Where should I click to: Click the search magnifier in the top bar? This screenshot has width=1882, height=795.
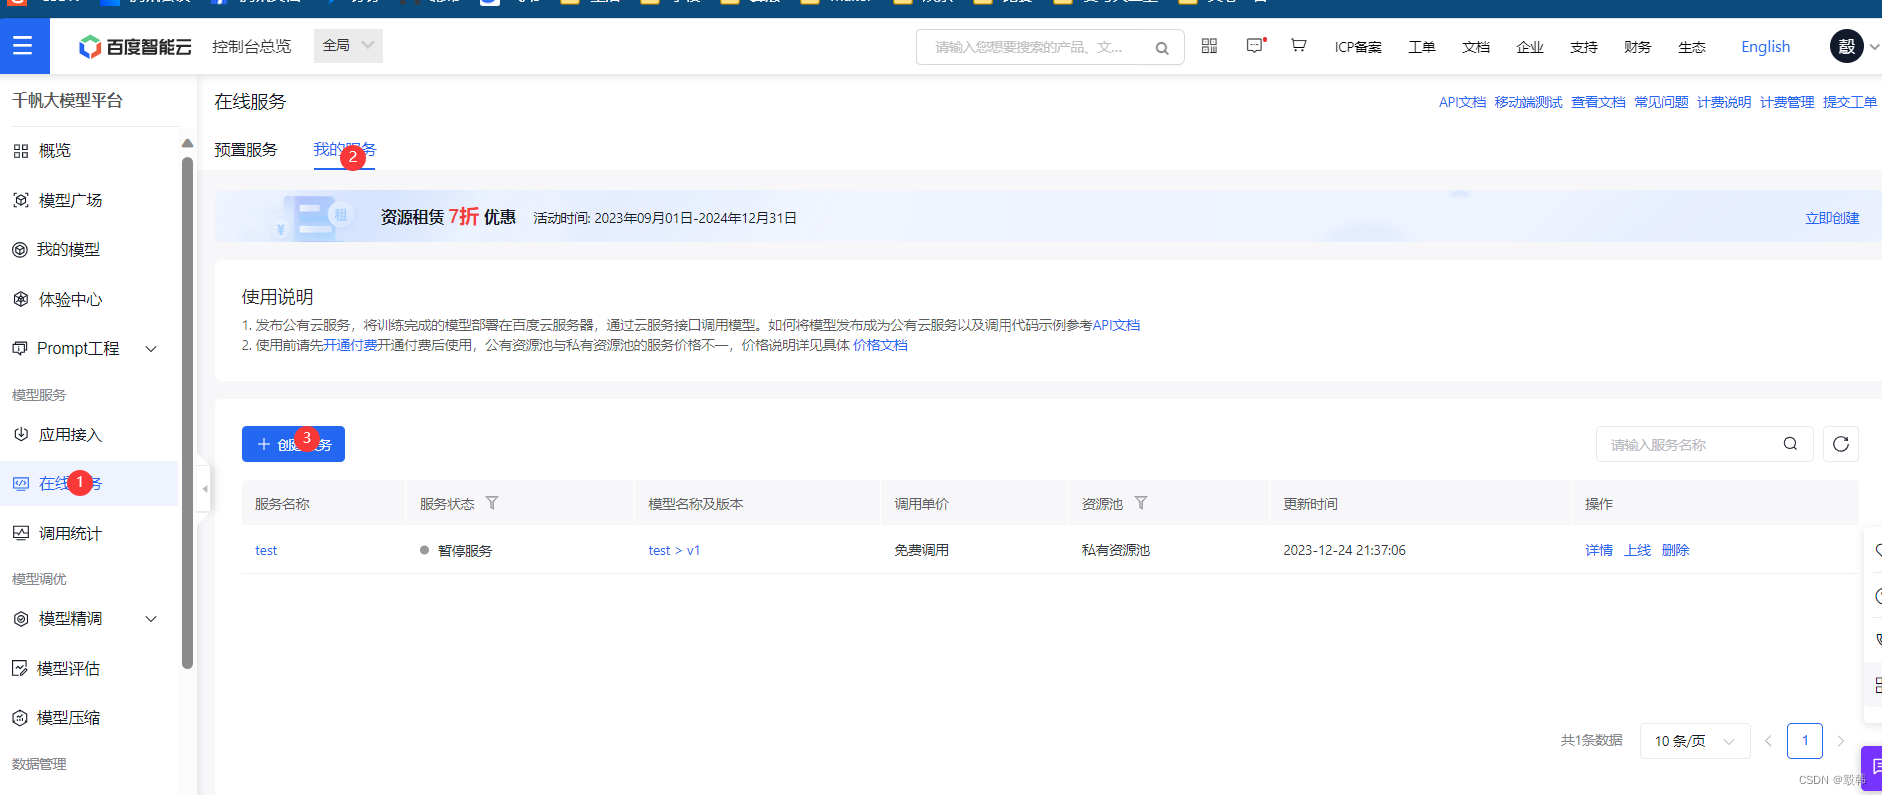point(1162,48)
